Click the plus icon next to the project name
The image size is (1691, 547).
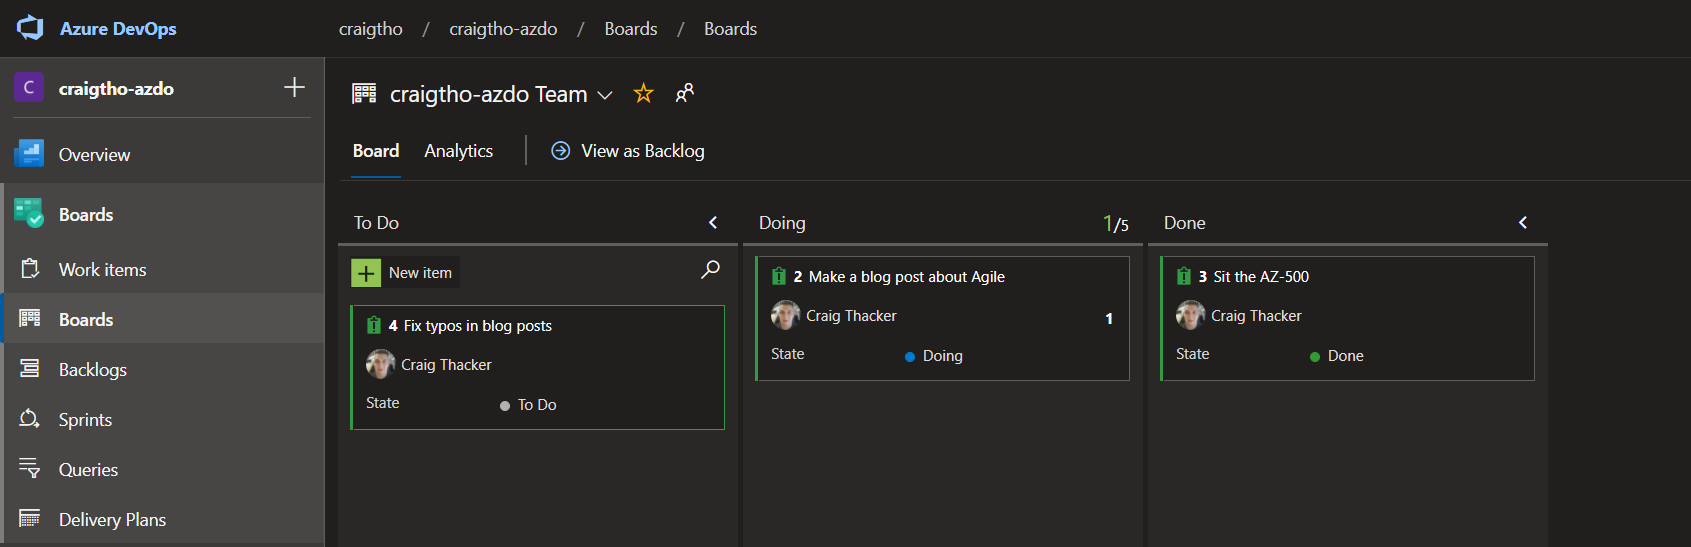[294, 87]
